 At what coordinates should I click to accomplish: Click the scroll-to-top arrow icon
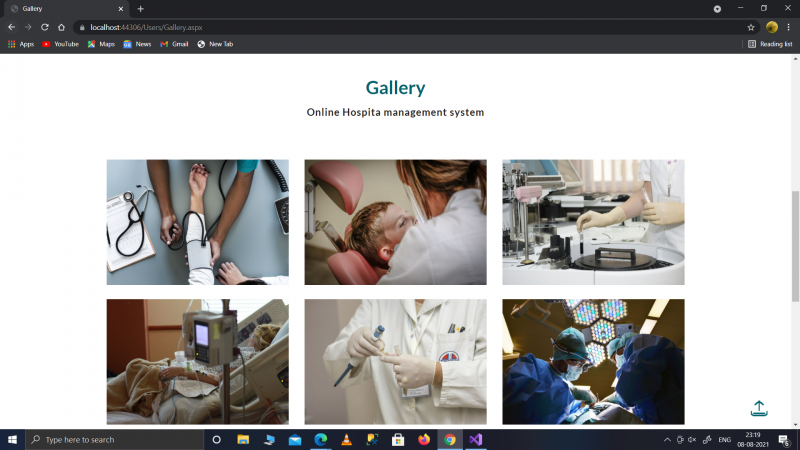[759, 408]
